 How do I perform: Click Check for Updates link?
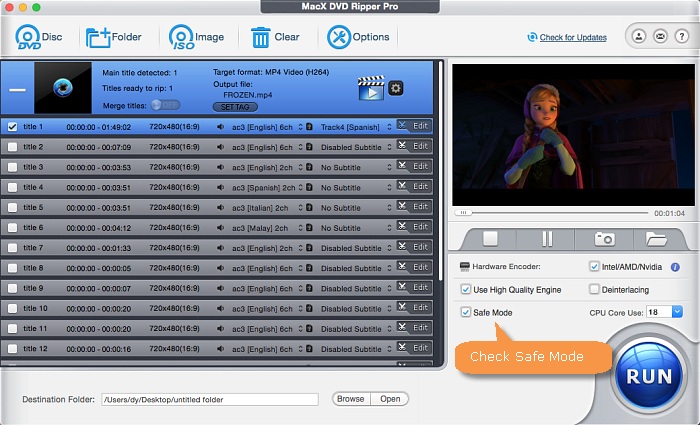[573, 37]
